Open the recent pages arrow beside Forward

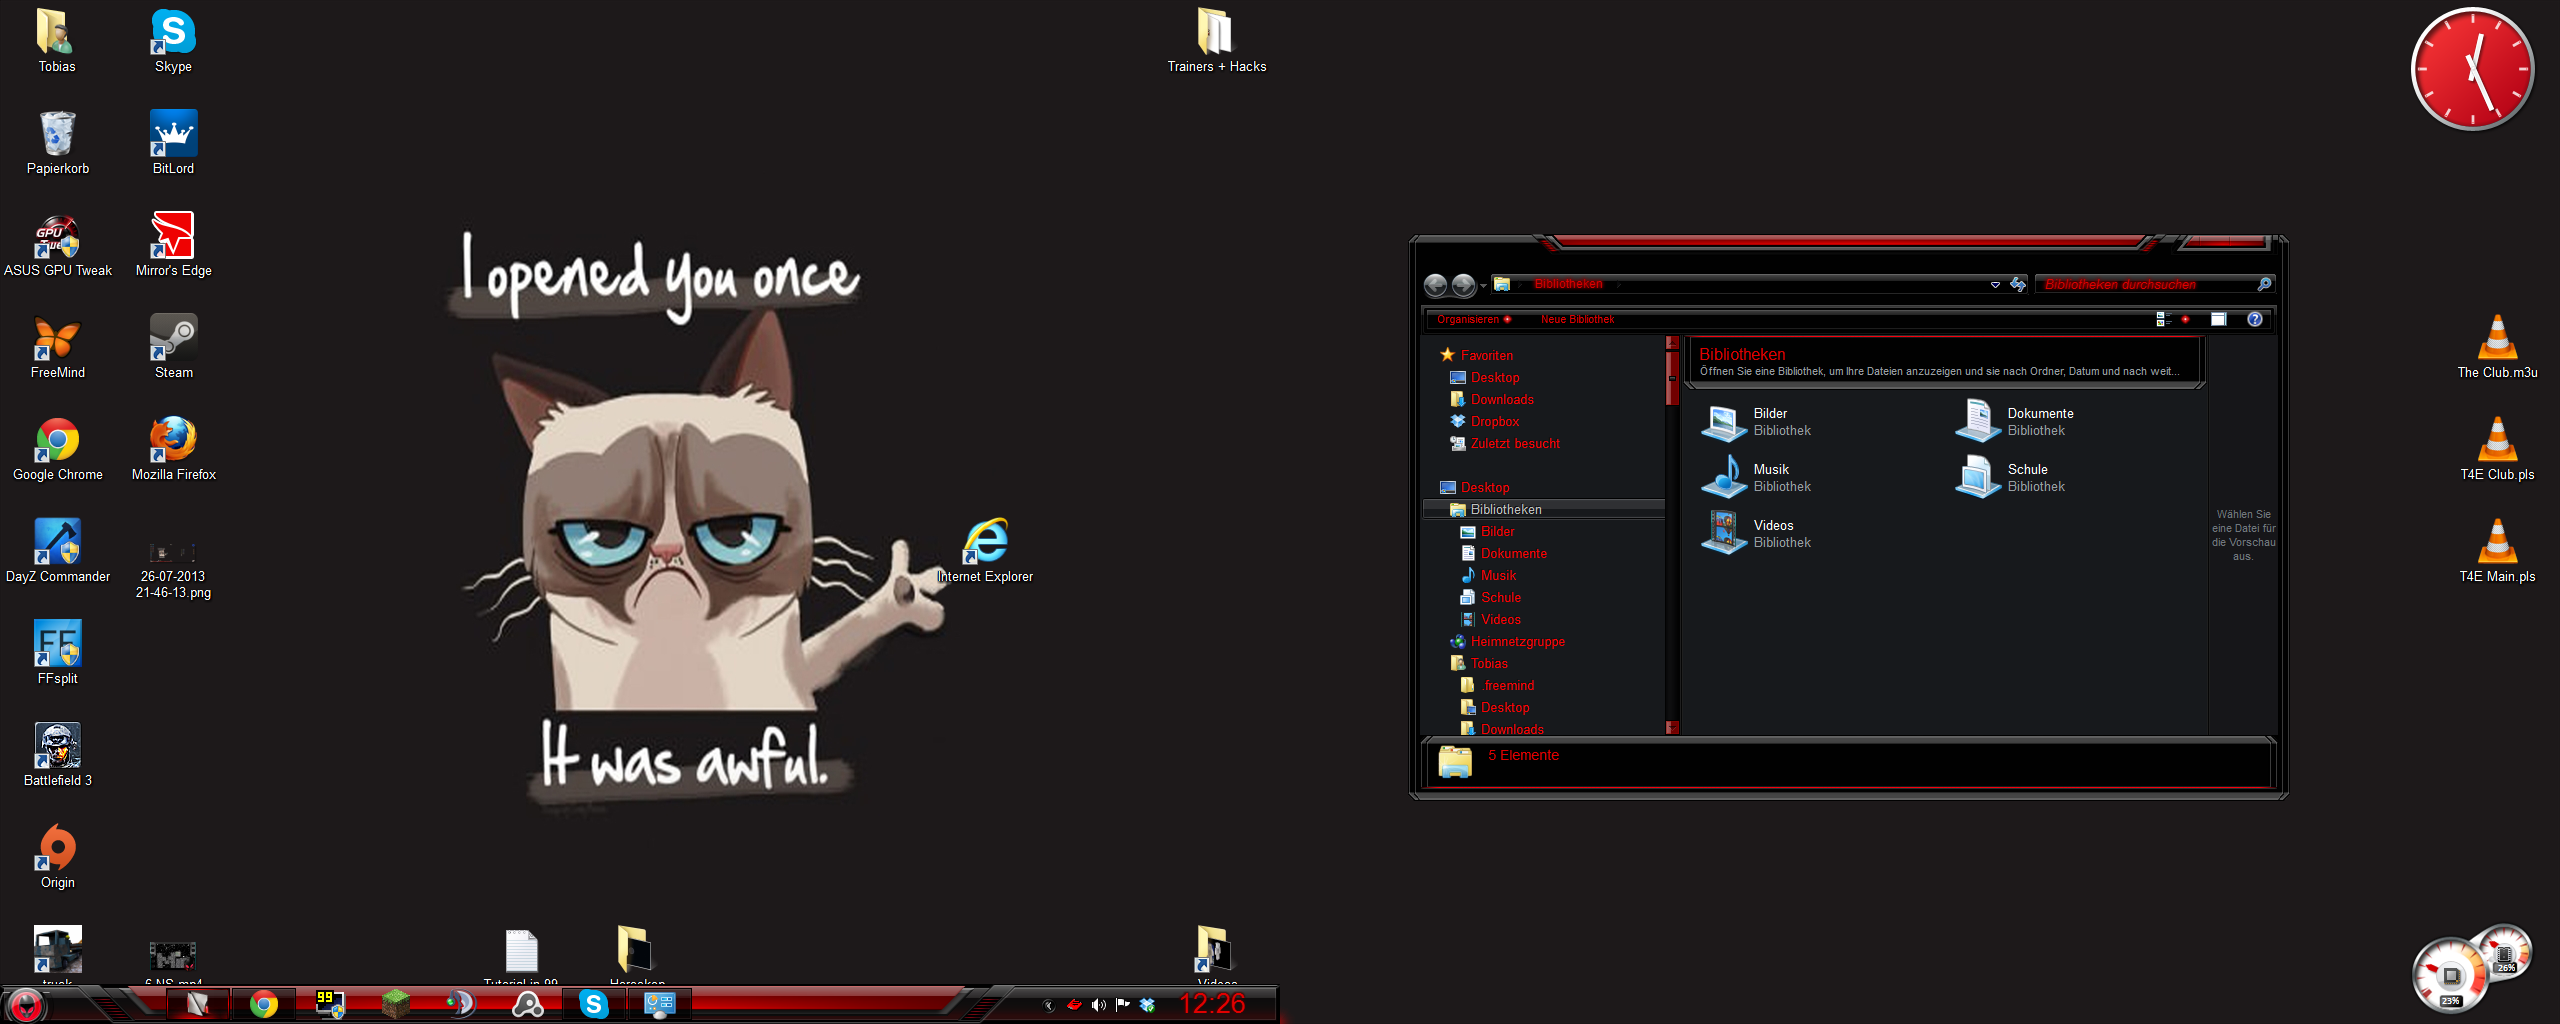coord(1483,286)
